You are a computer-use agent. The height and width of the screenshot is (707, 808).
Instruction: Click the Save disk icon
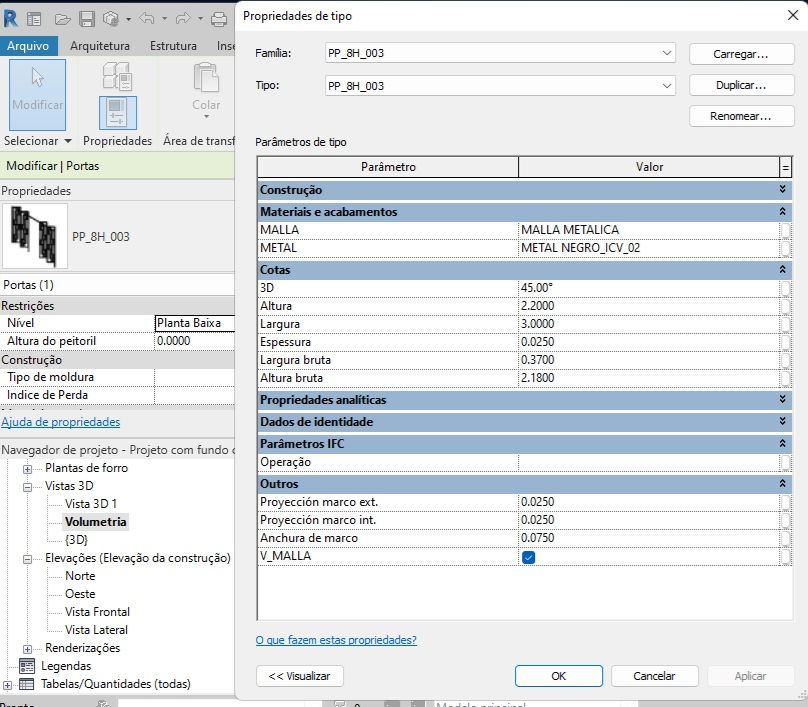[87, 19]
